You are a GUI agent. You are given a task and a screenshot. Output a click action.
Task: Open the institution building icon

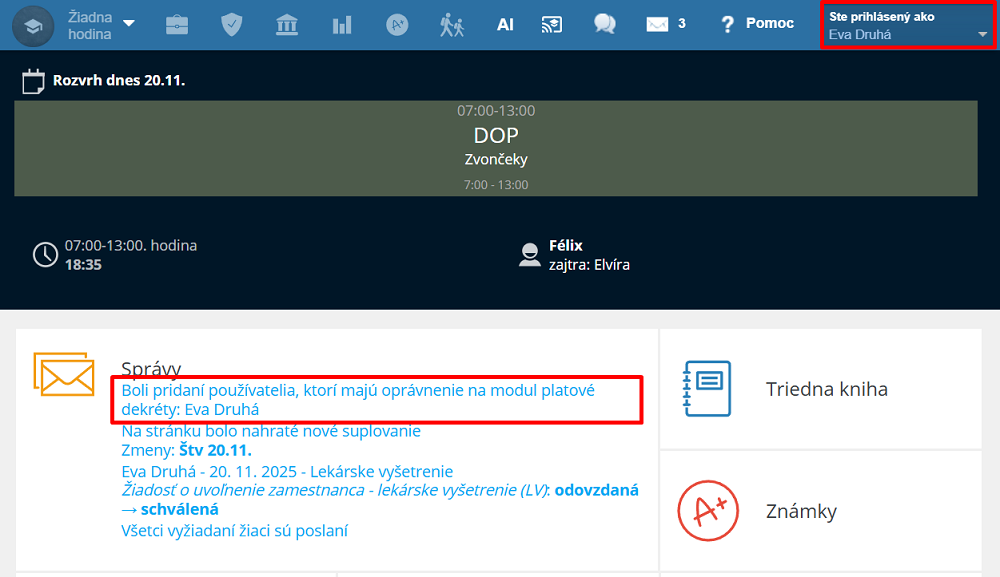point(287,25)
